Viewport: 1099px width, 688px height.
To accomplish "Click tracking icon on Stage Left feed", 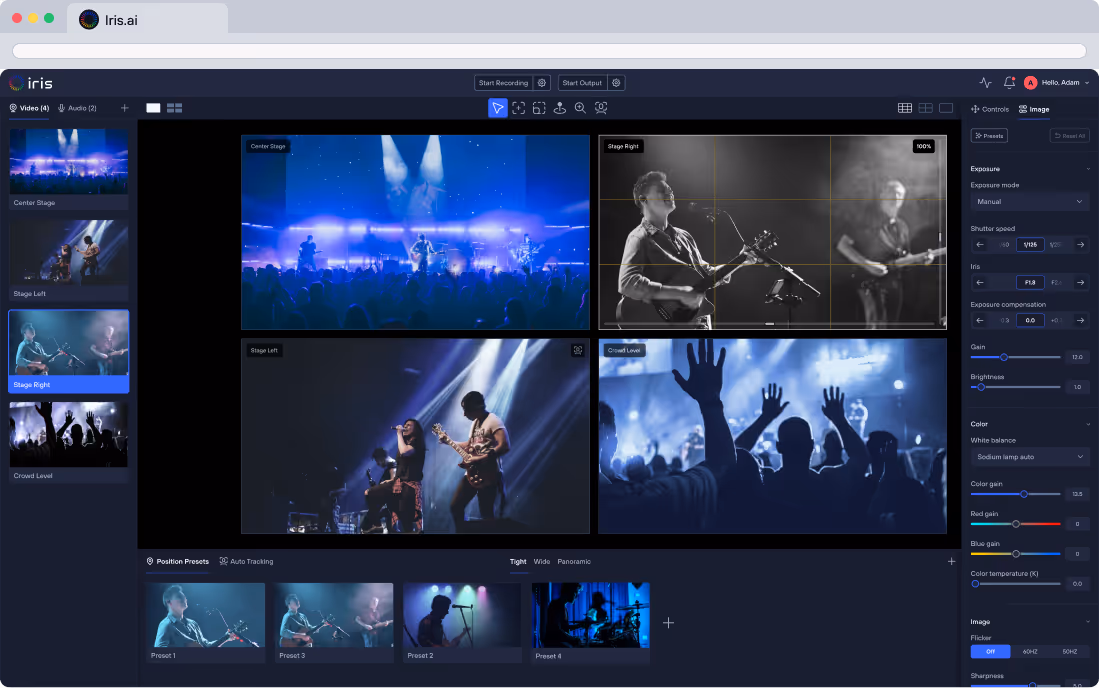I will pyautogui.click(x=578, y=350).
